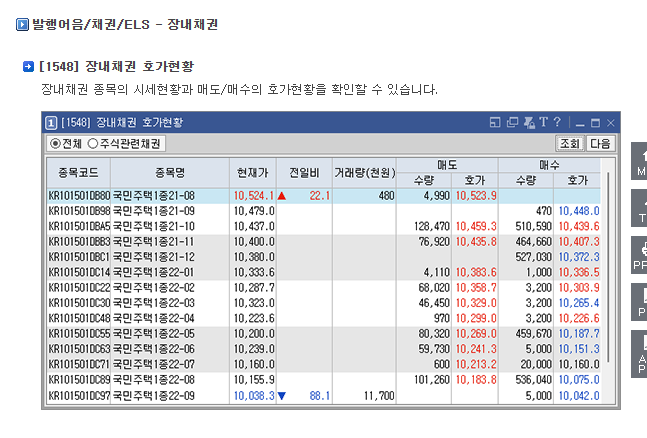
Task: Select 국민주택1종21-09 in the name column
Action: tap(154, 211)
